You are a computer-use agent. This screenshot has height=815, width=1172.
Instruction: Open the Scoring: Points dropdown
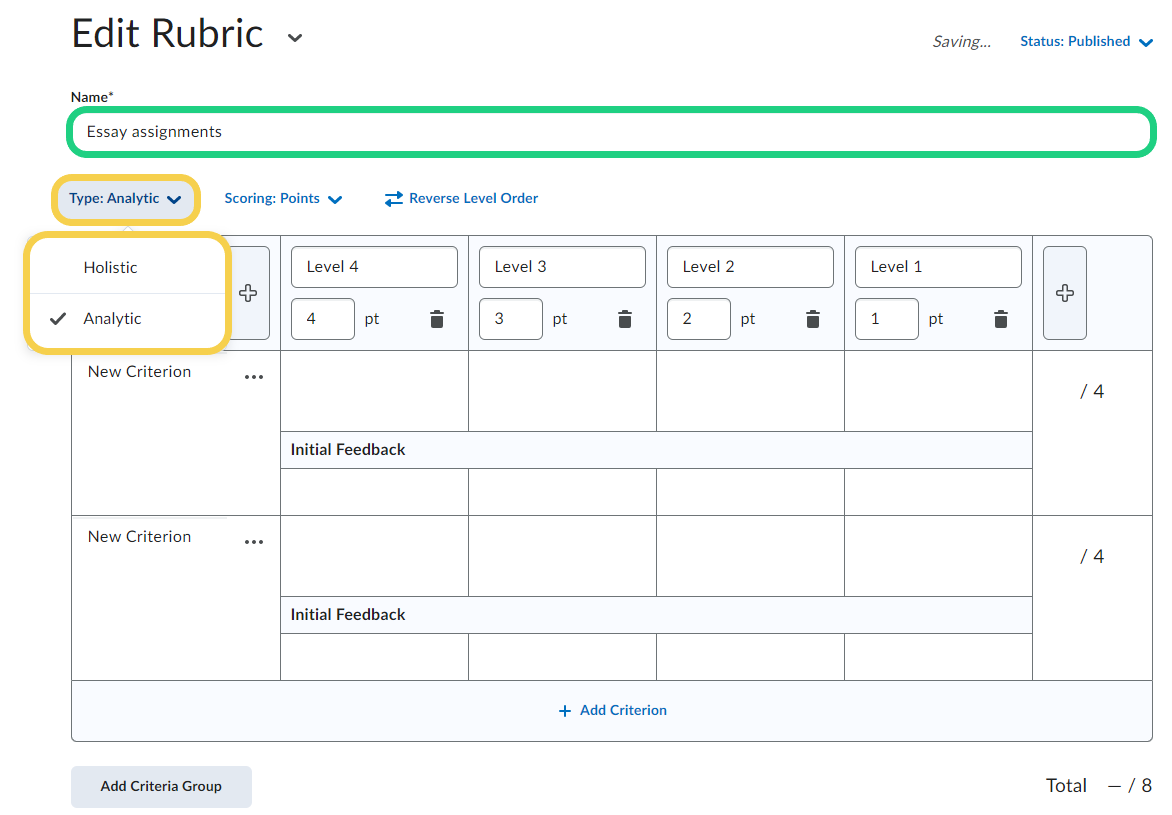click(x=283, y=199)
